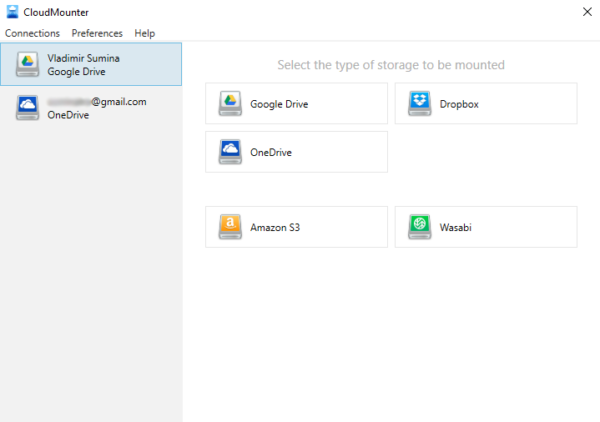The width and height of the screenshot is (600, 422).
Task: Click the Dropbox storage type icon
Action: (419, 103)
